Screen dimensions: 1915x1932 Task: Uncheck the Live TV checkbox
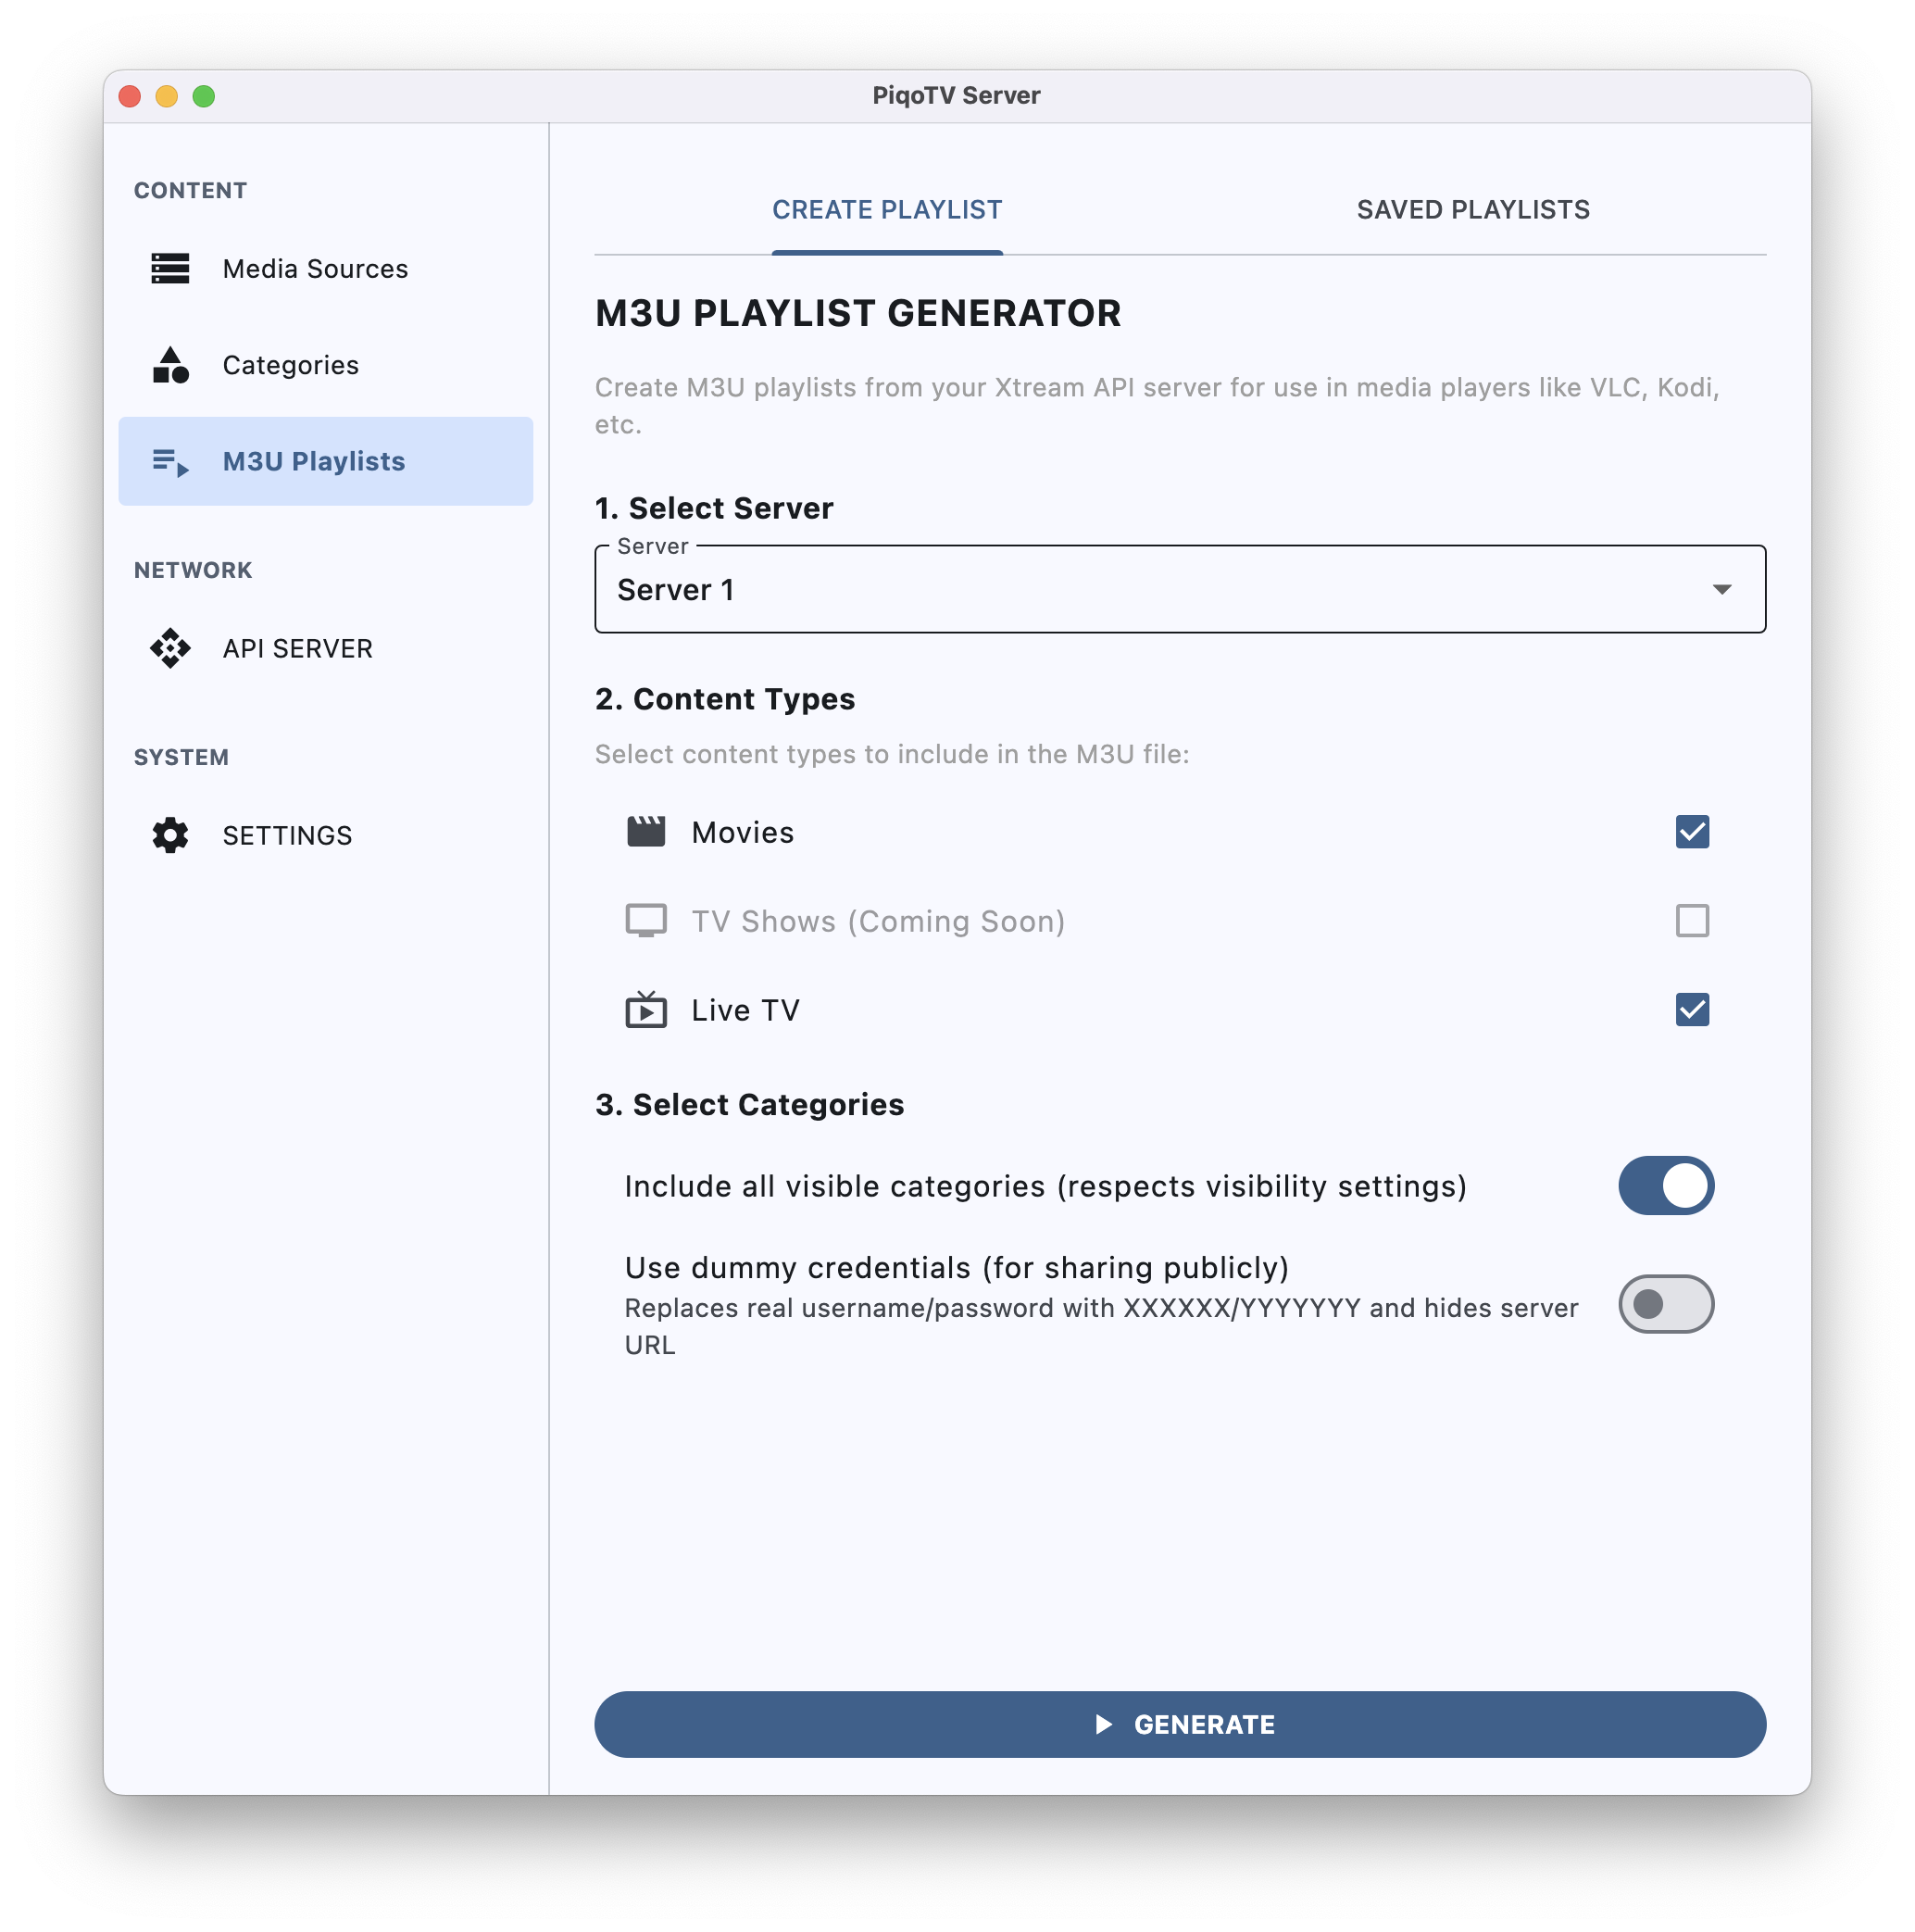point(1692,1009)
